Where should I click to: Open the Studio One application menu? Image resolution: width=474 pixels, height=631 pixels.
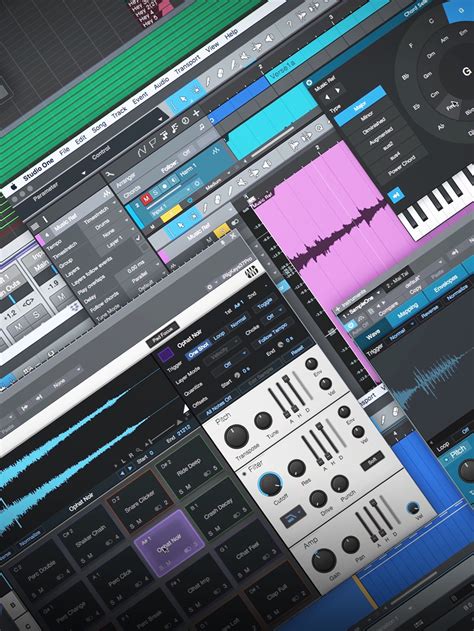[39, 169]
